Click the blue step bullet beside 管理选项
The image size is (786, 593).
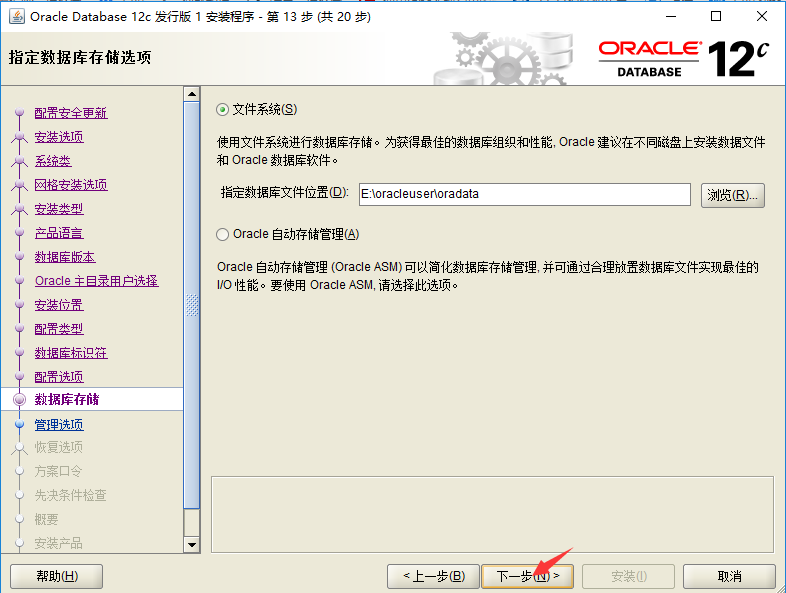pyautogui.click(x=20, y=424)
